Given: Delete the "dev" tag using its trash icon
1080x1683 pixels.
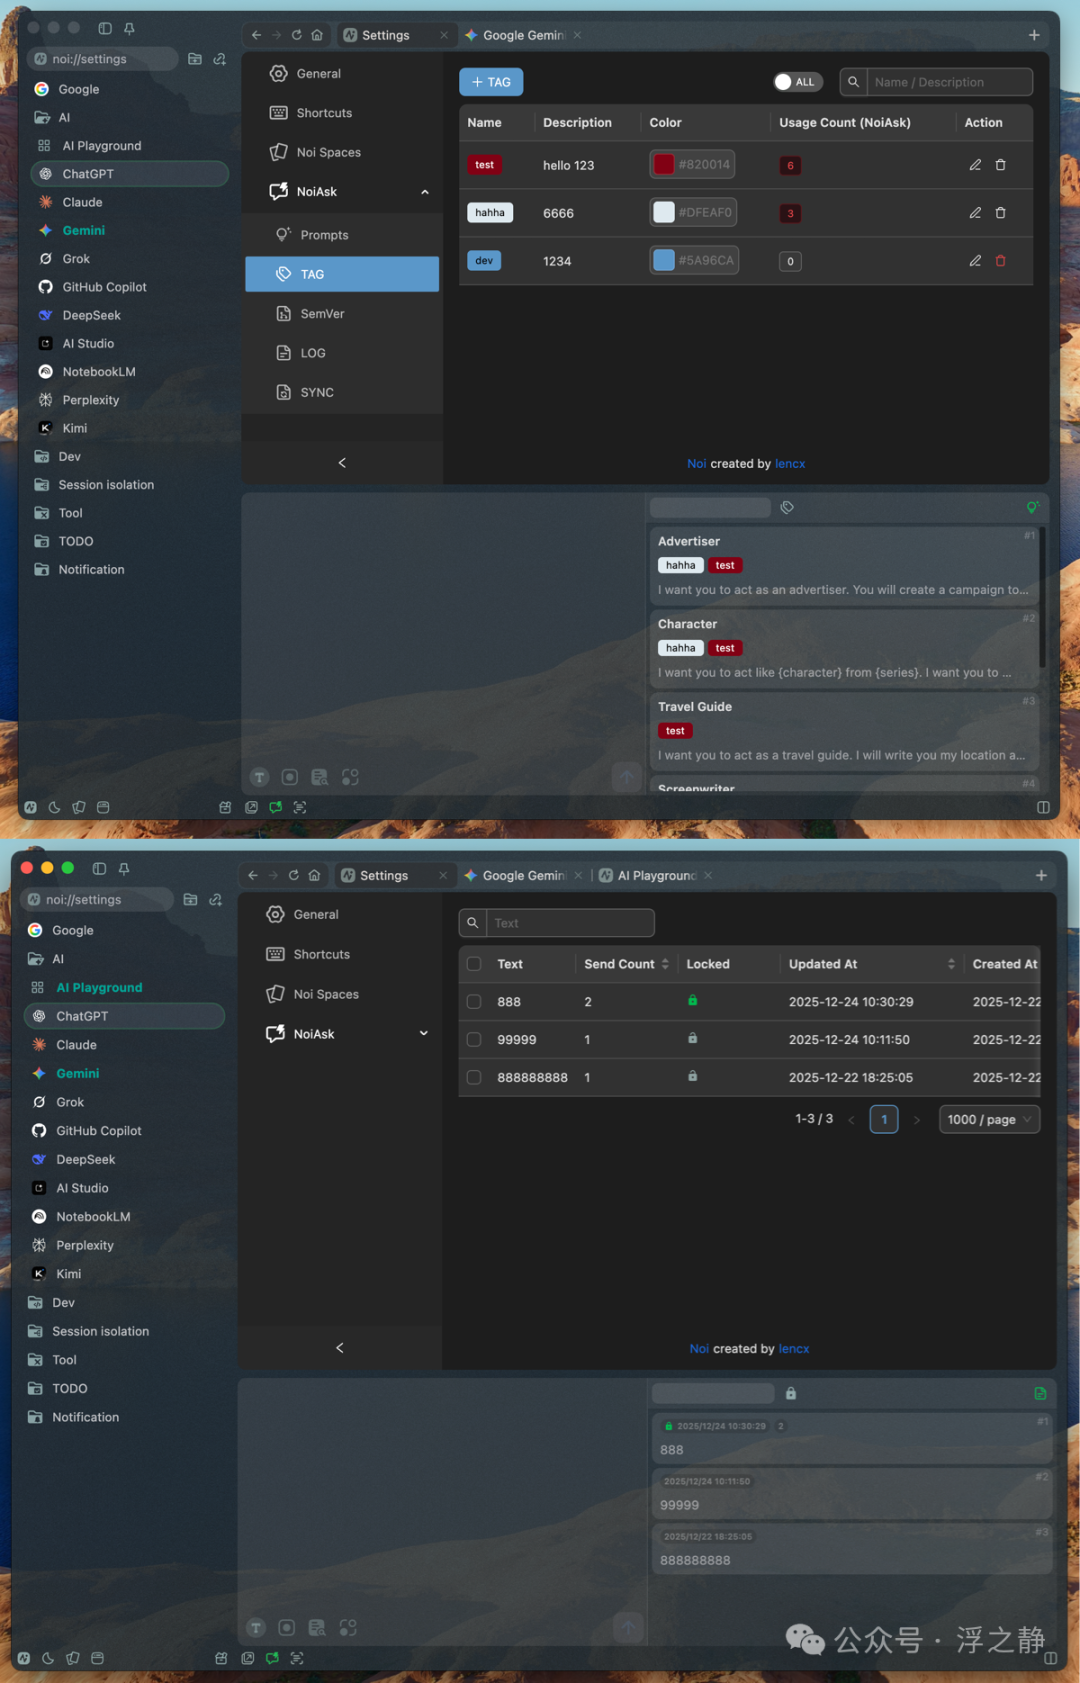Looking at the screenshot, I should pos(1000,261).
